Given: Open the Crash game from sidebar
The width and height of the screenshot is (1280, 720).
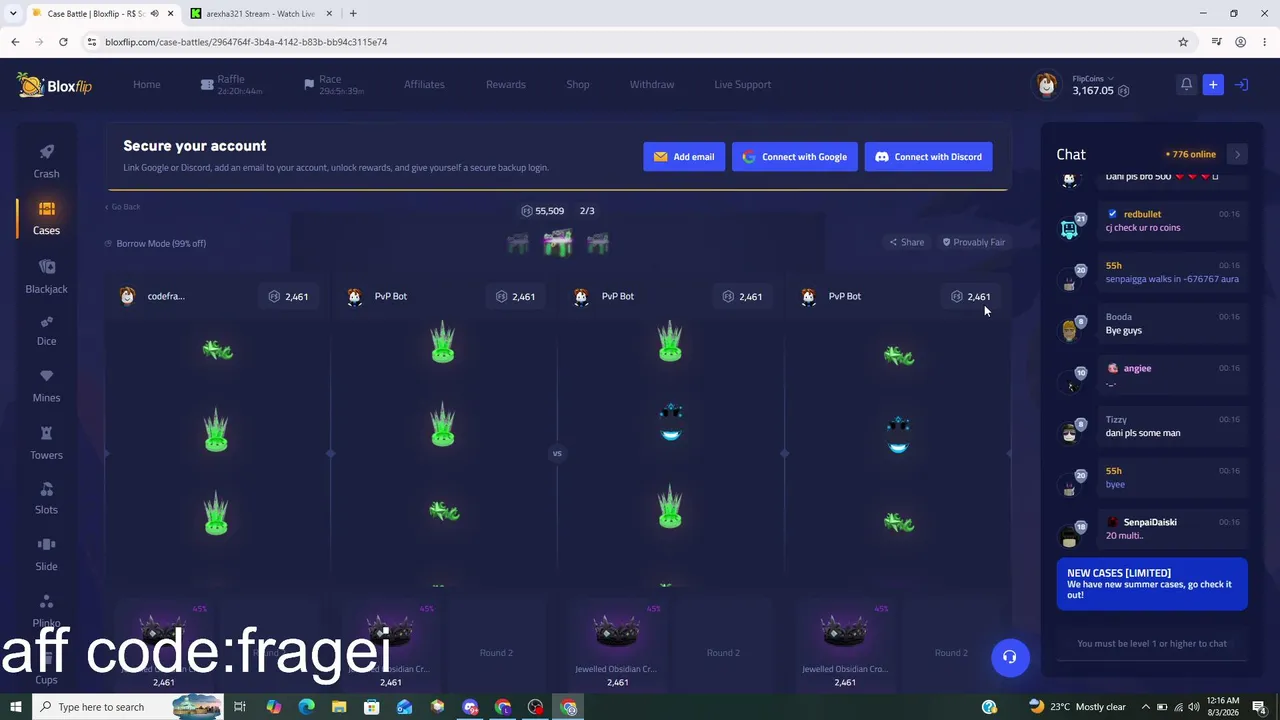Looking at the screenshot, I should click(x=46, y=160).
